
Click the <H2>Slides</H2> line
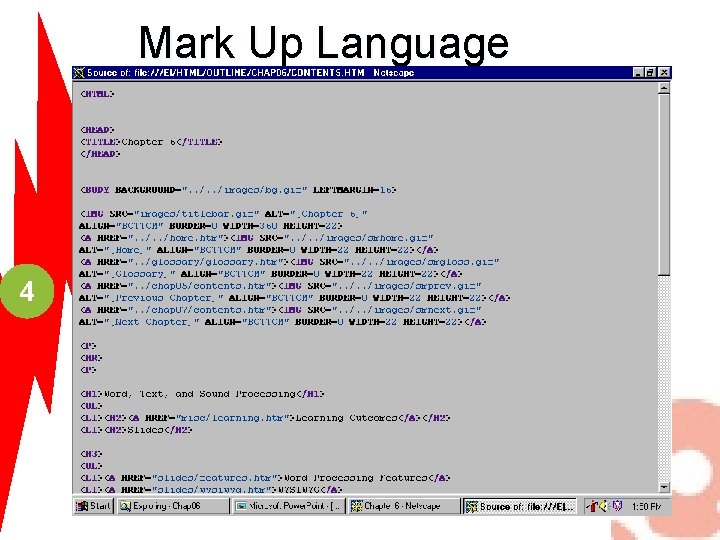click(x=136, y=430)
